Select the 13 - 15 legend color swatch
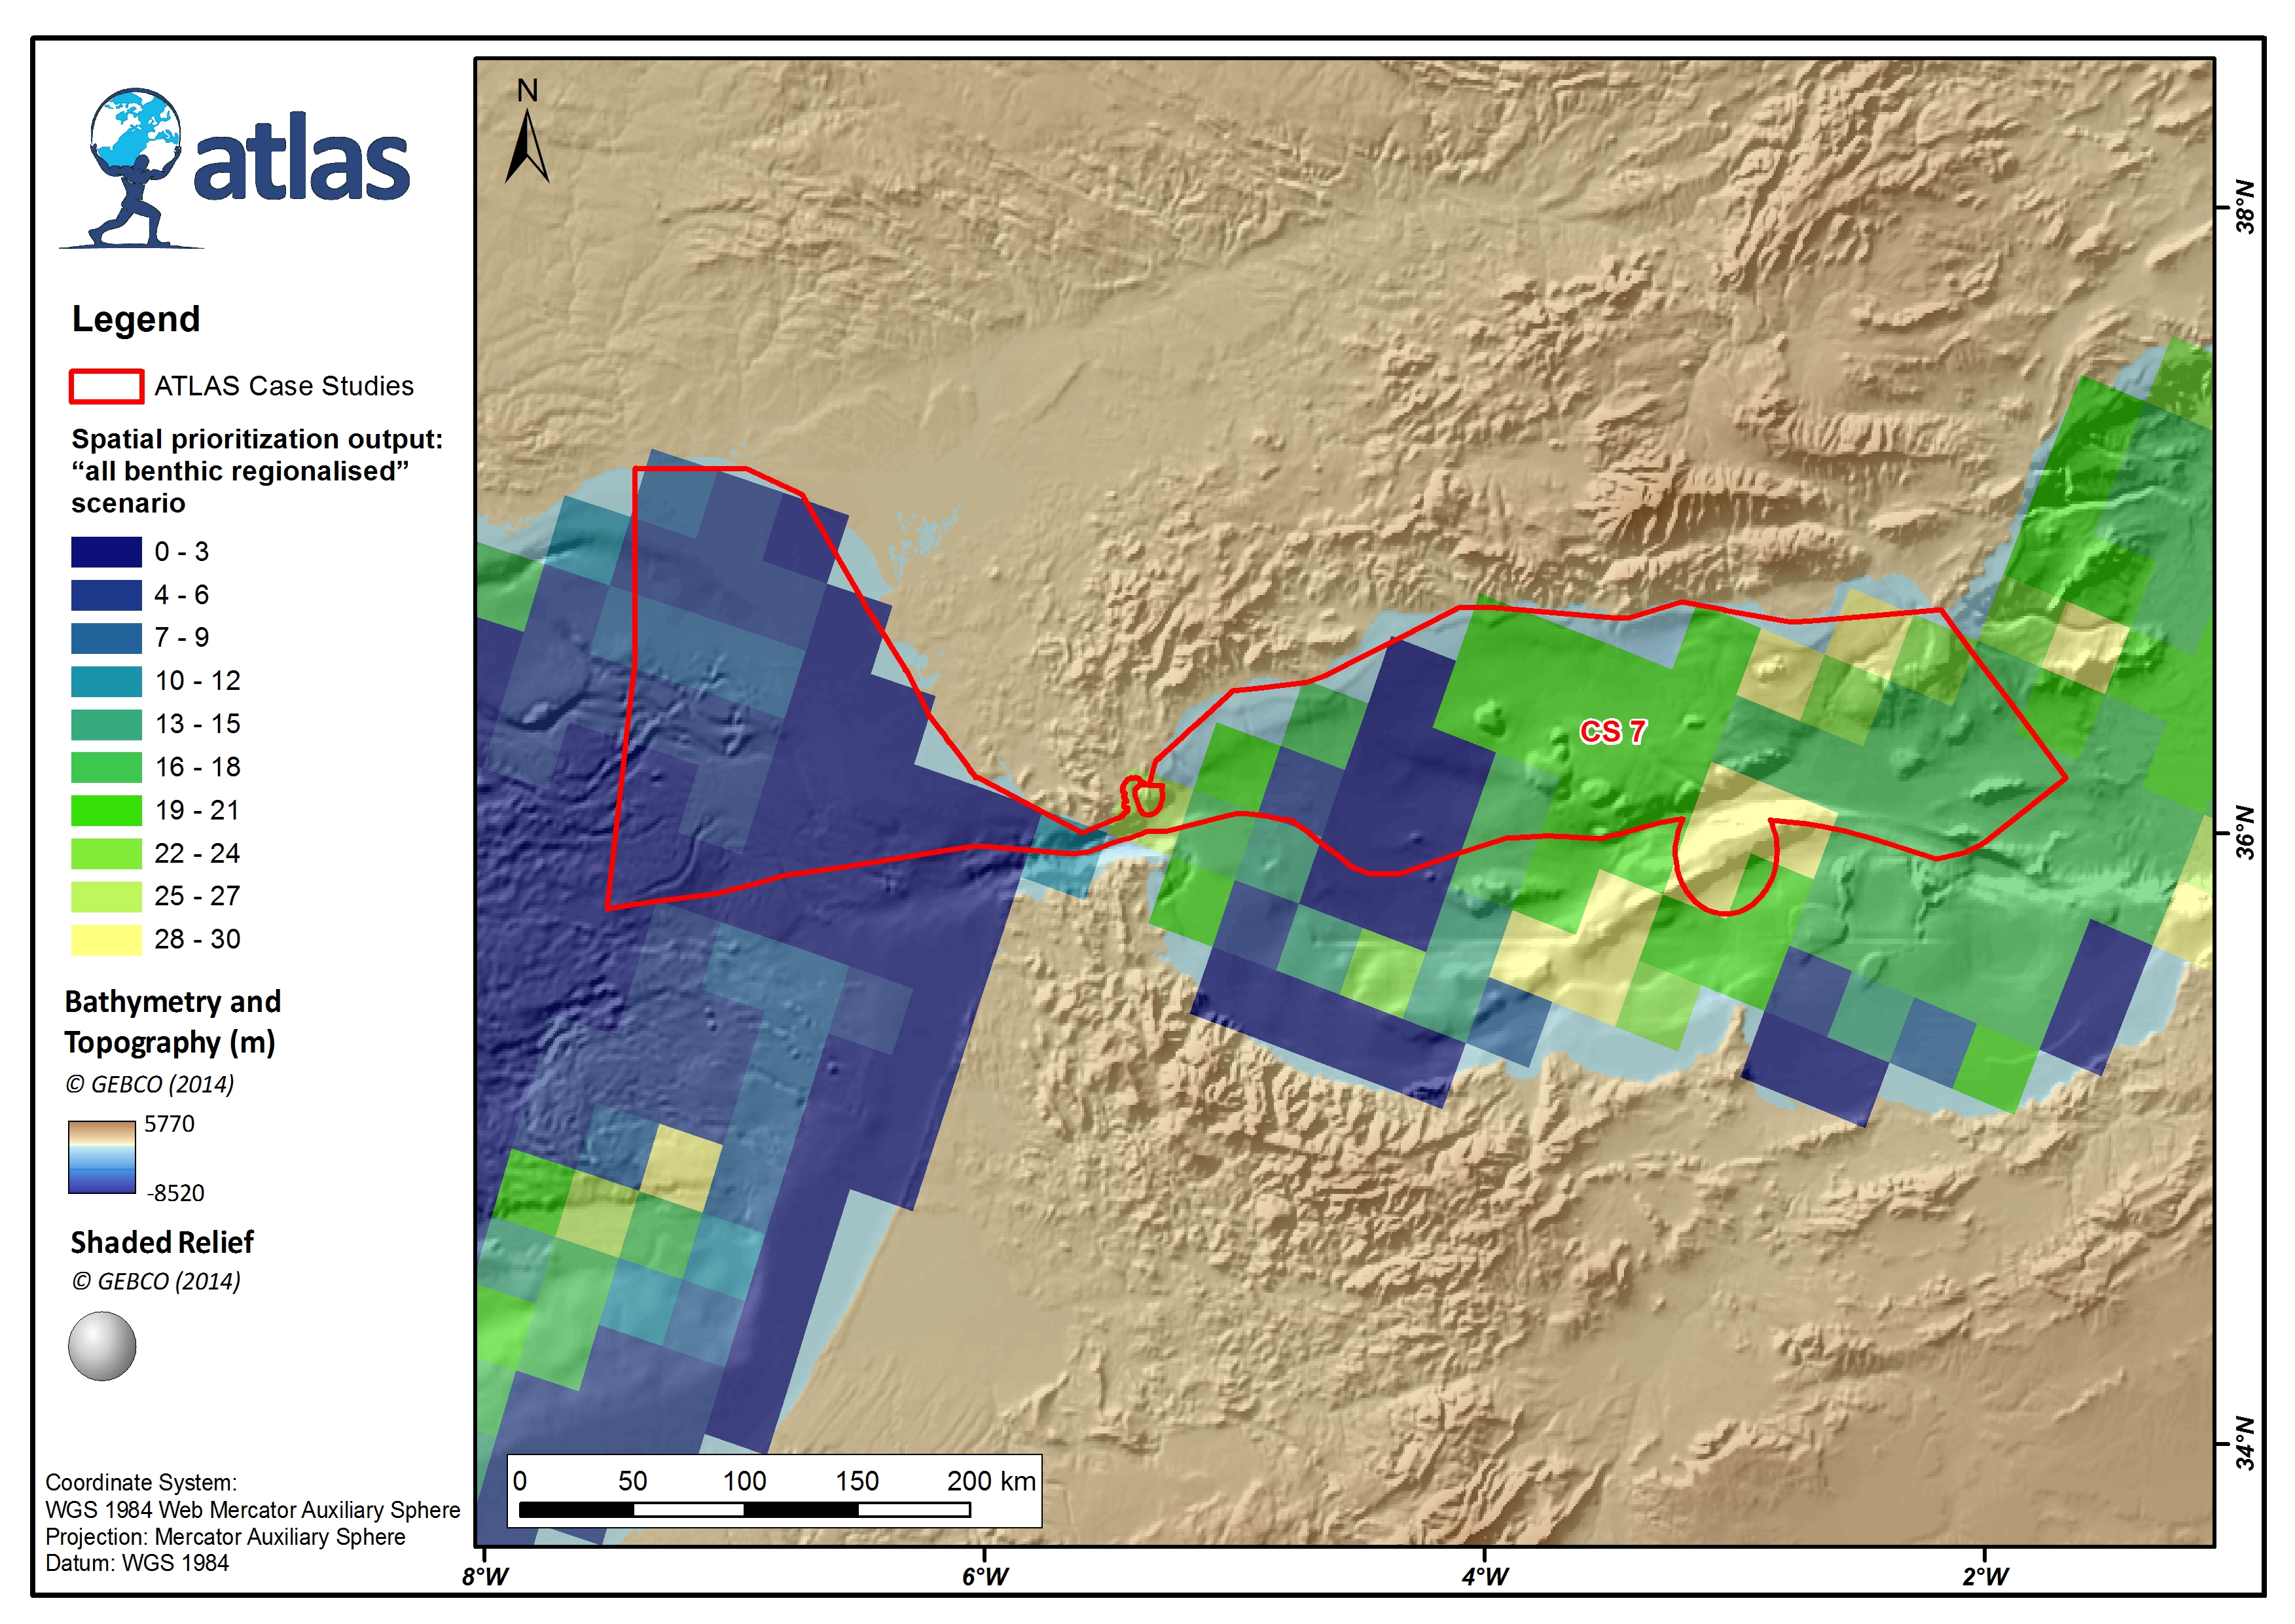The width and height of the screenshot is (2295, 1624). (x=106, y=724)
